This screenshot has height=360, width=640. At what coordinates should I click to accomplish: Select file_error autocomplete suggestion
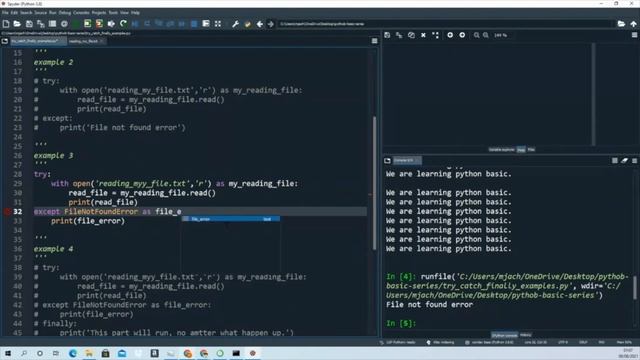[x=231, y=219]
